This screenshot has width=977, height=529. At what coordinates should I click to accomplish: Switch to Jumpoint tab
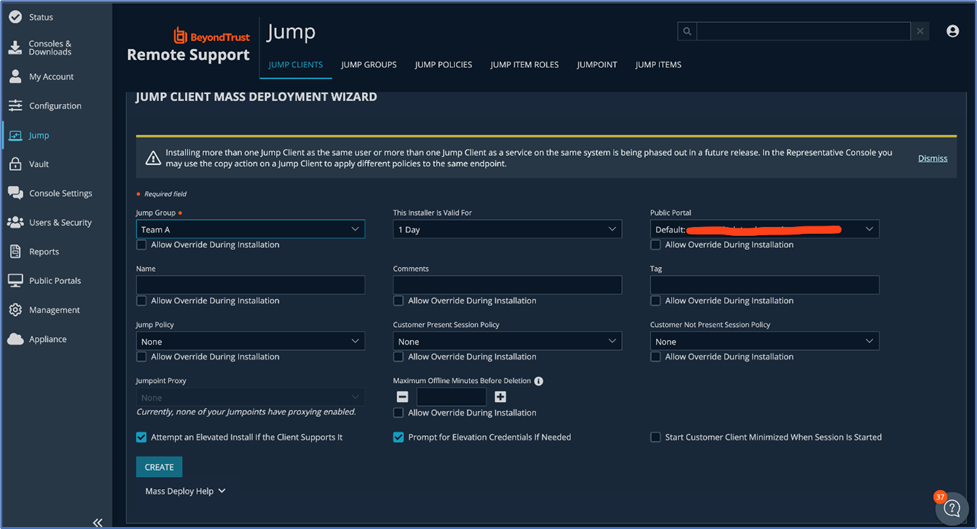(x=596, y=65)
